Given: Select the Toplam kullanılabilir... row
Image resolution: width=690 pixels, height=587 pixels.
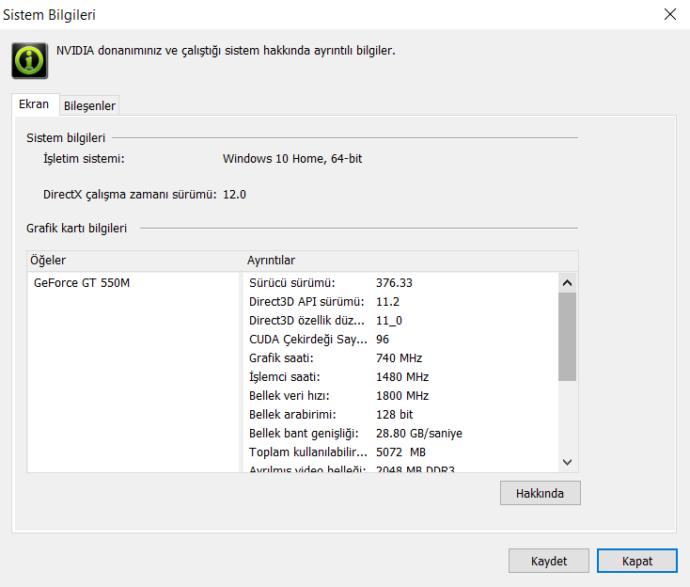Looking at the screenshot, I should click(400, 452).
